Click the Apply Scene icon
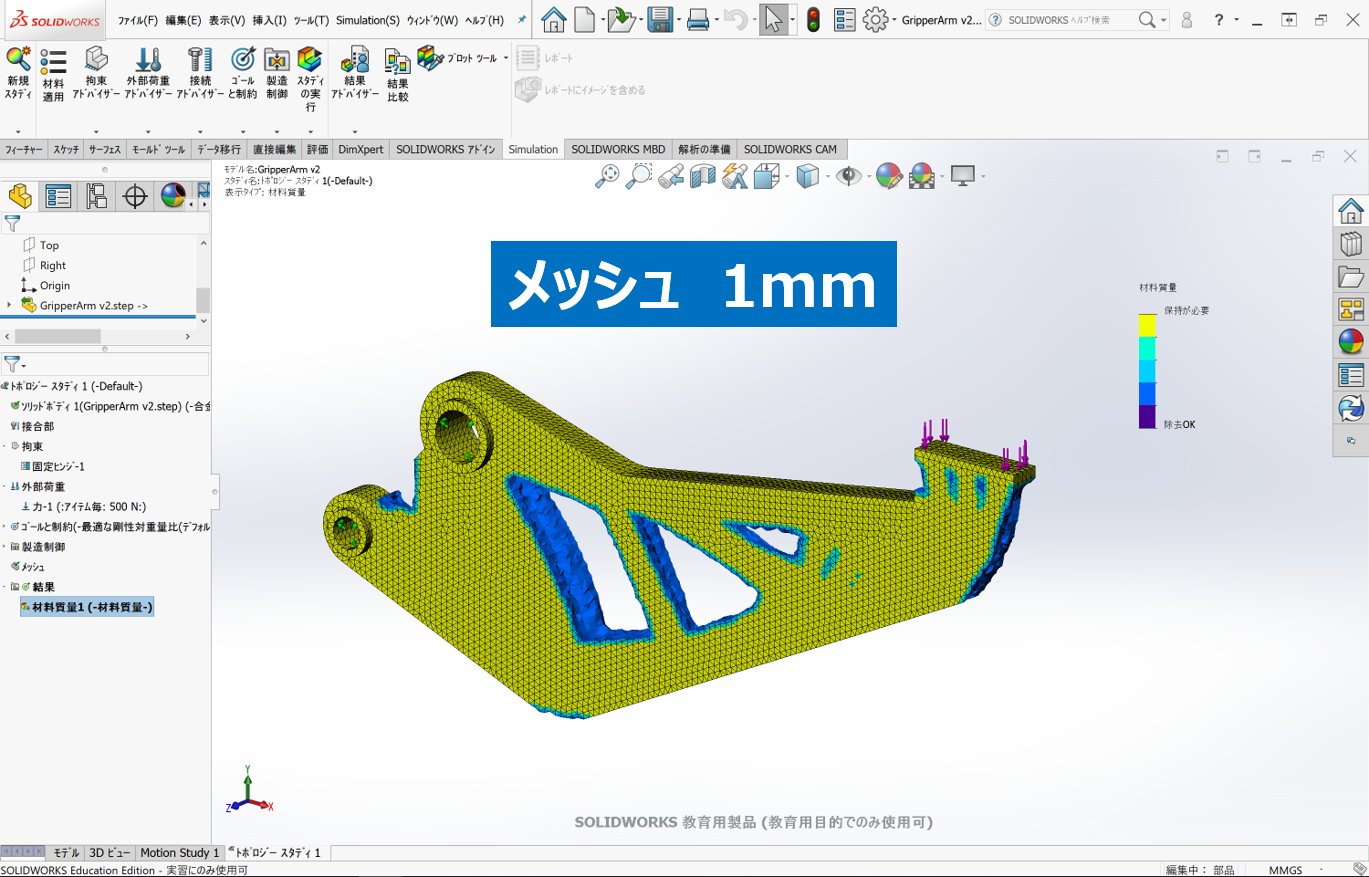 point(922,176)
